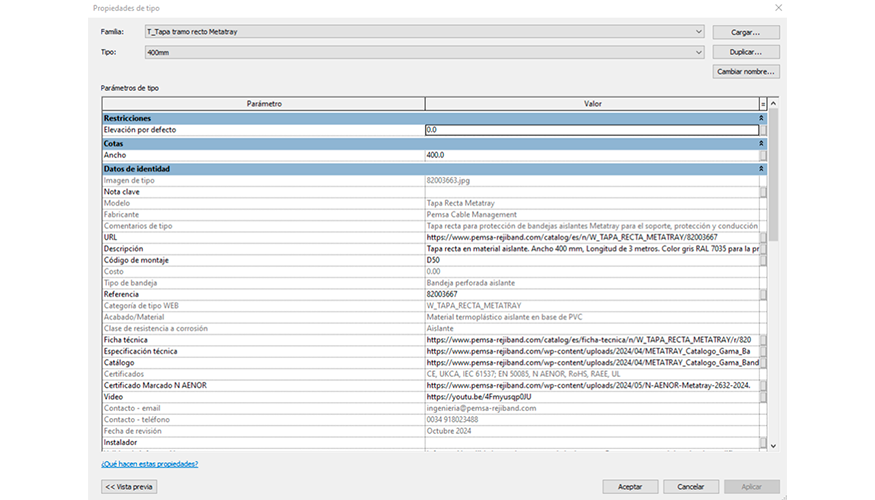Click the Elevación por defecto value field
The image size is (875, 500).
590,130
